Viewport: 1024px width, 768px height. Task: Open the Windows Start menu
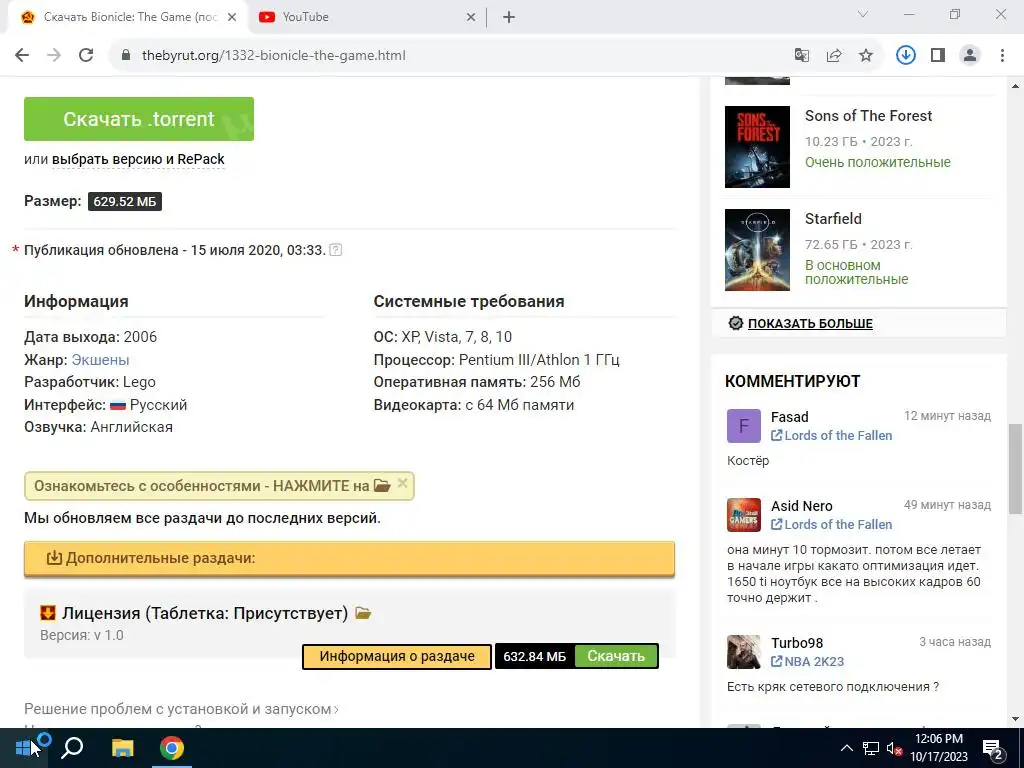[x=24, y=748]
